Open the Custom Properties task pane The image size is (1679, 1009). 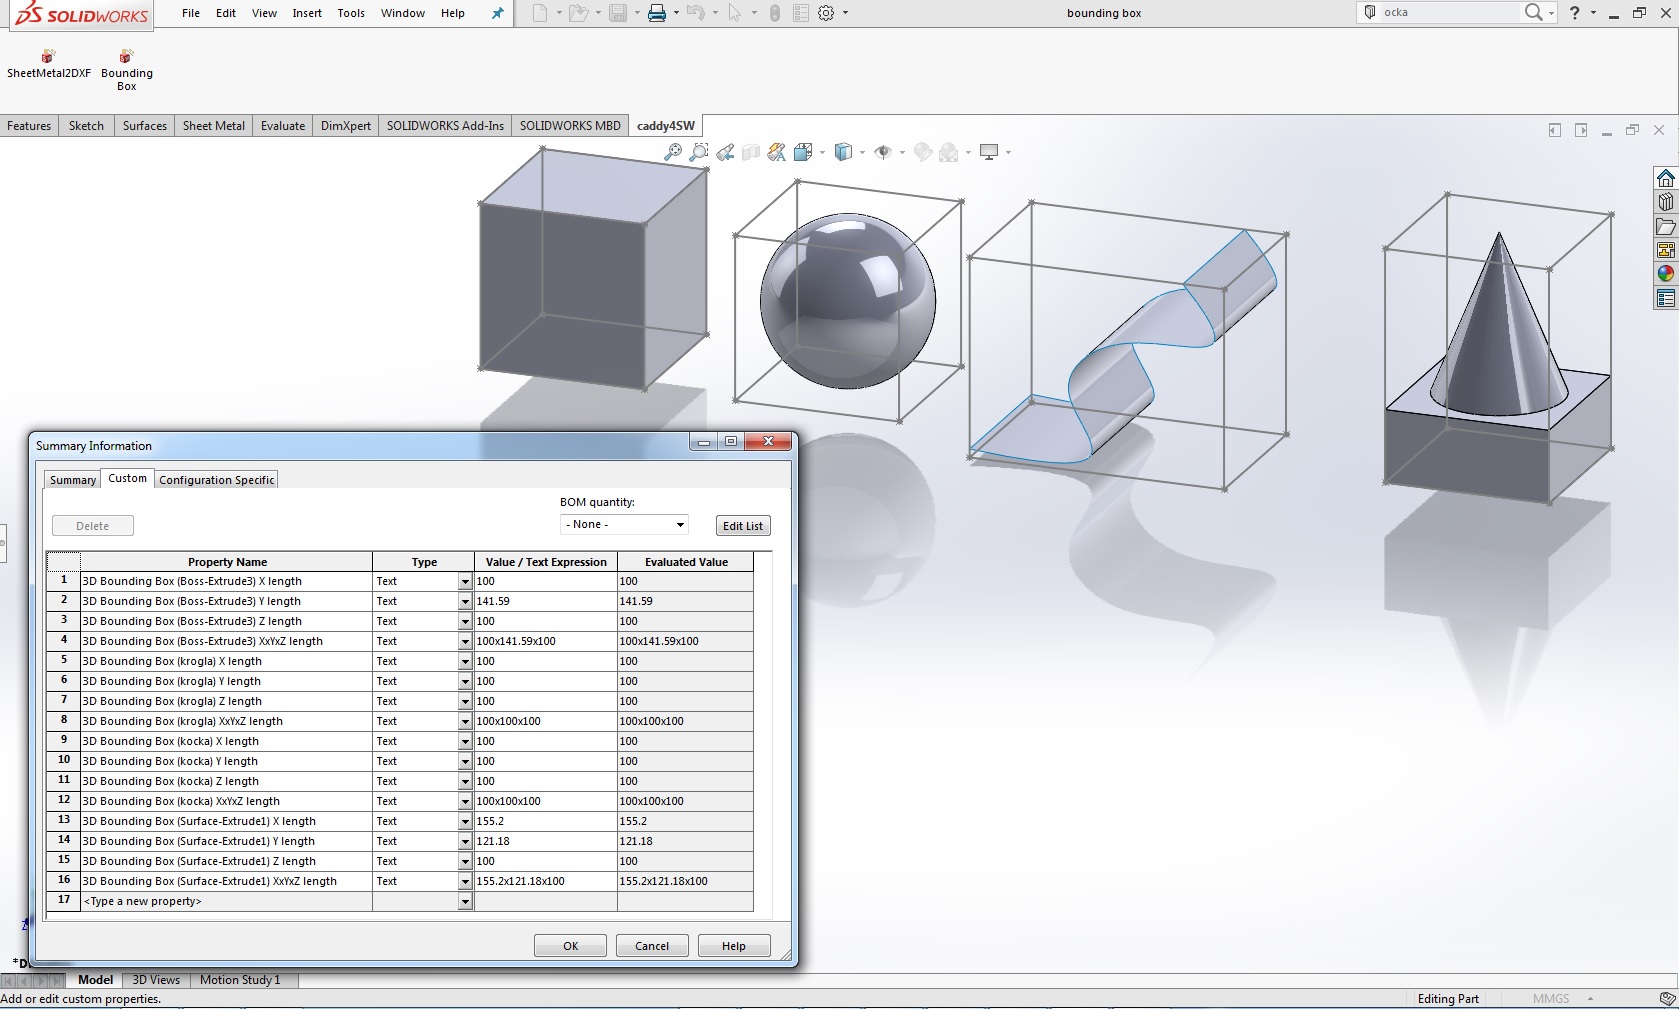coord(1665,298)
